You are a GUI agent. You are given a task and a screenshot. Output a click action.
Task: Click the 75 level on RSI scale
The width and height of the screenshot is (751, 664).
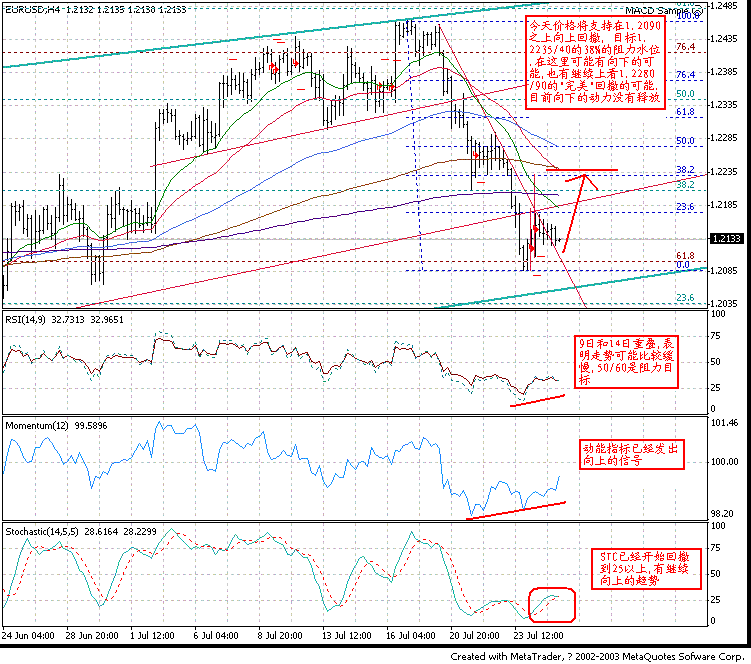point(715,336)
